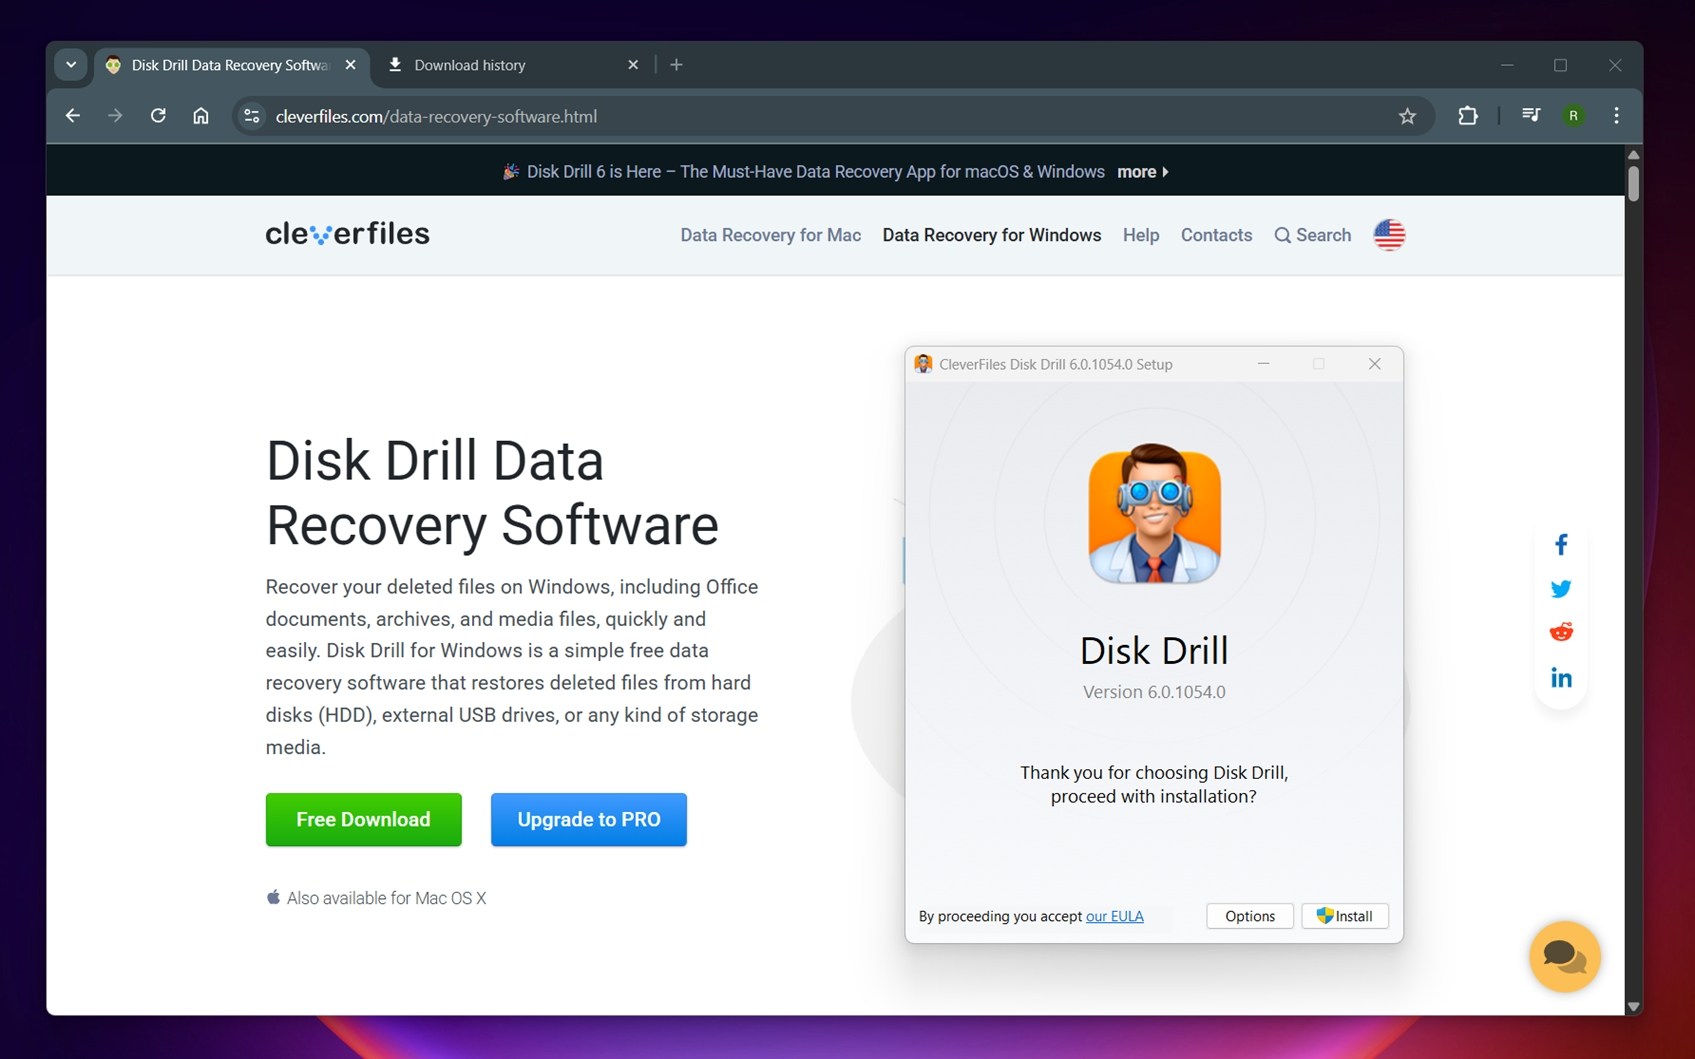Image resolution: width=1695 pixels, height=1059 pixels.
Task: Open the Reddit share icon
Action: 1560,632
